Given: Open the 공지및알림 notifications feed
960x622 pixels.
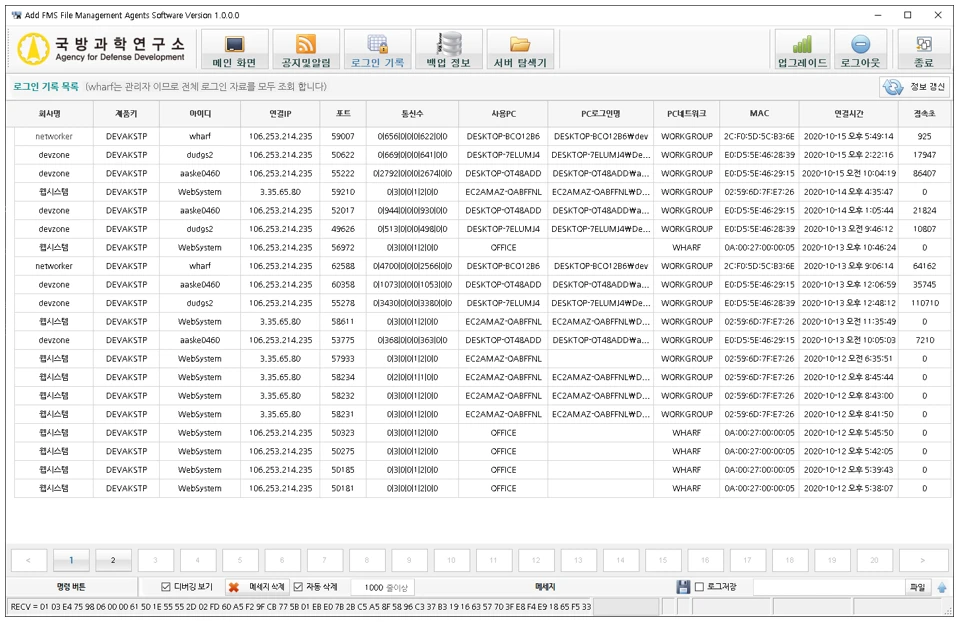Looking at the screenshot, I should 306,49.
